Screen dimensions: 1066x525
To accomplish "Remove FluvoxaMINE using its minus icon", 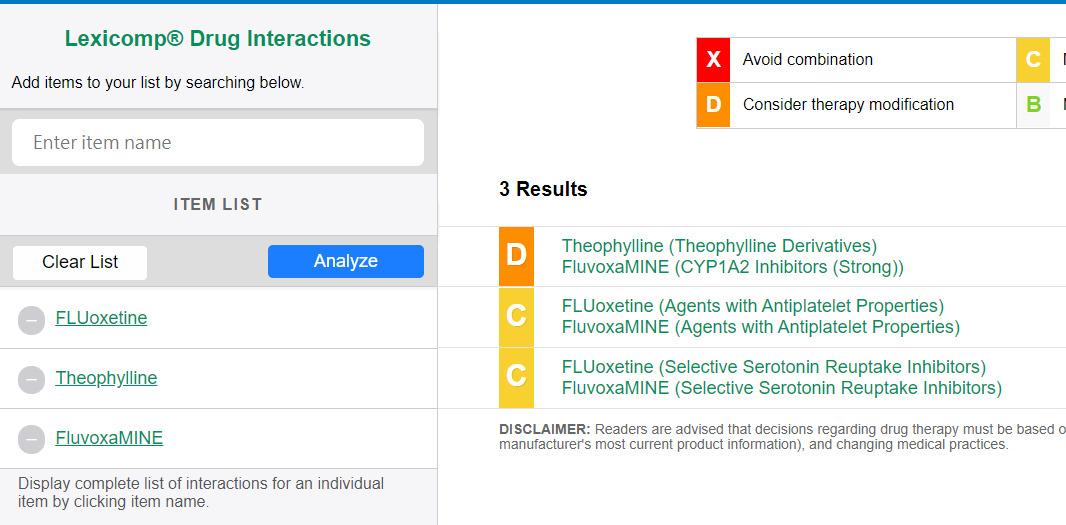I will [31, 439].
